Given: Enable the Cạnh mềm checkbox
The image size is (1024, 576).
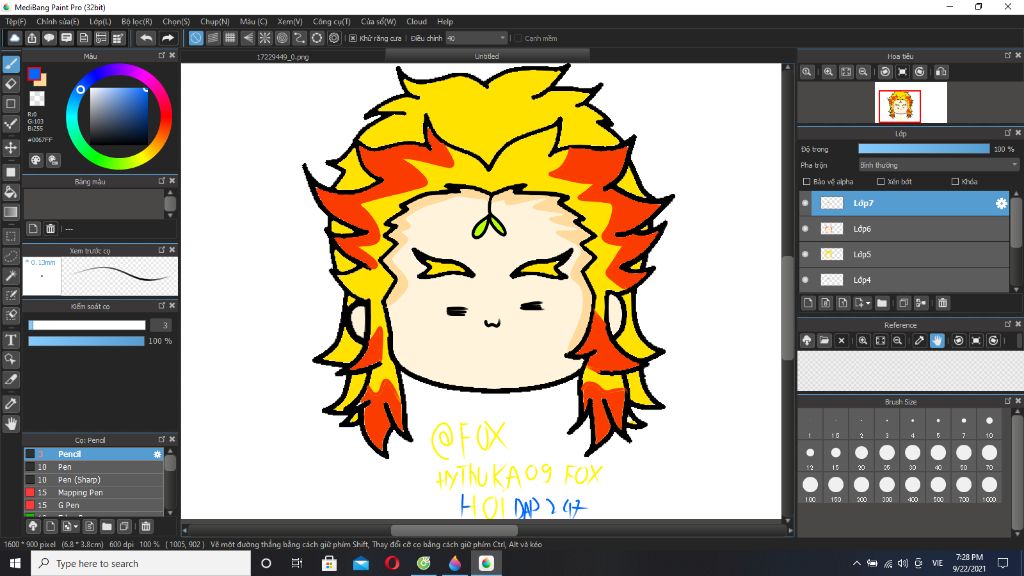Looking at the screenshot, I should 518,38.
